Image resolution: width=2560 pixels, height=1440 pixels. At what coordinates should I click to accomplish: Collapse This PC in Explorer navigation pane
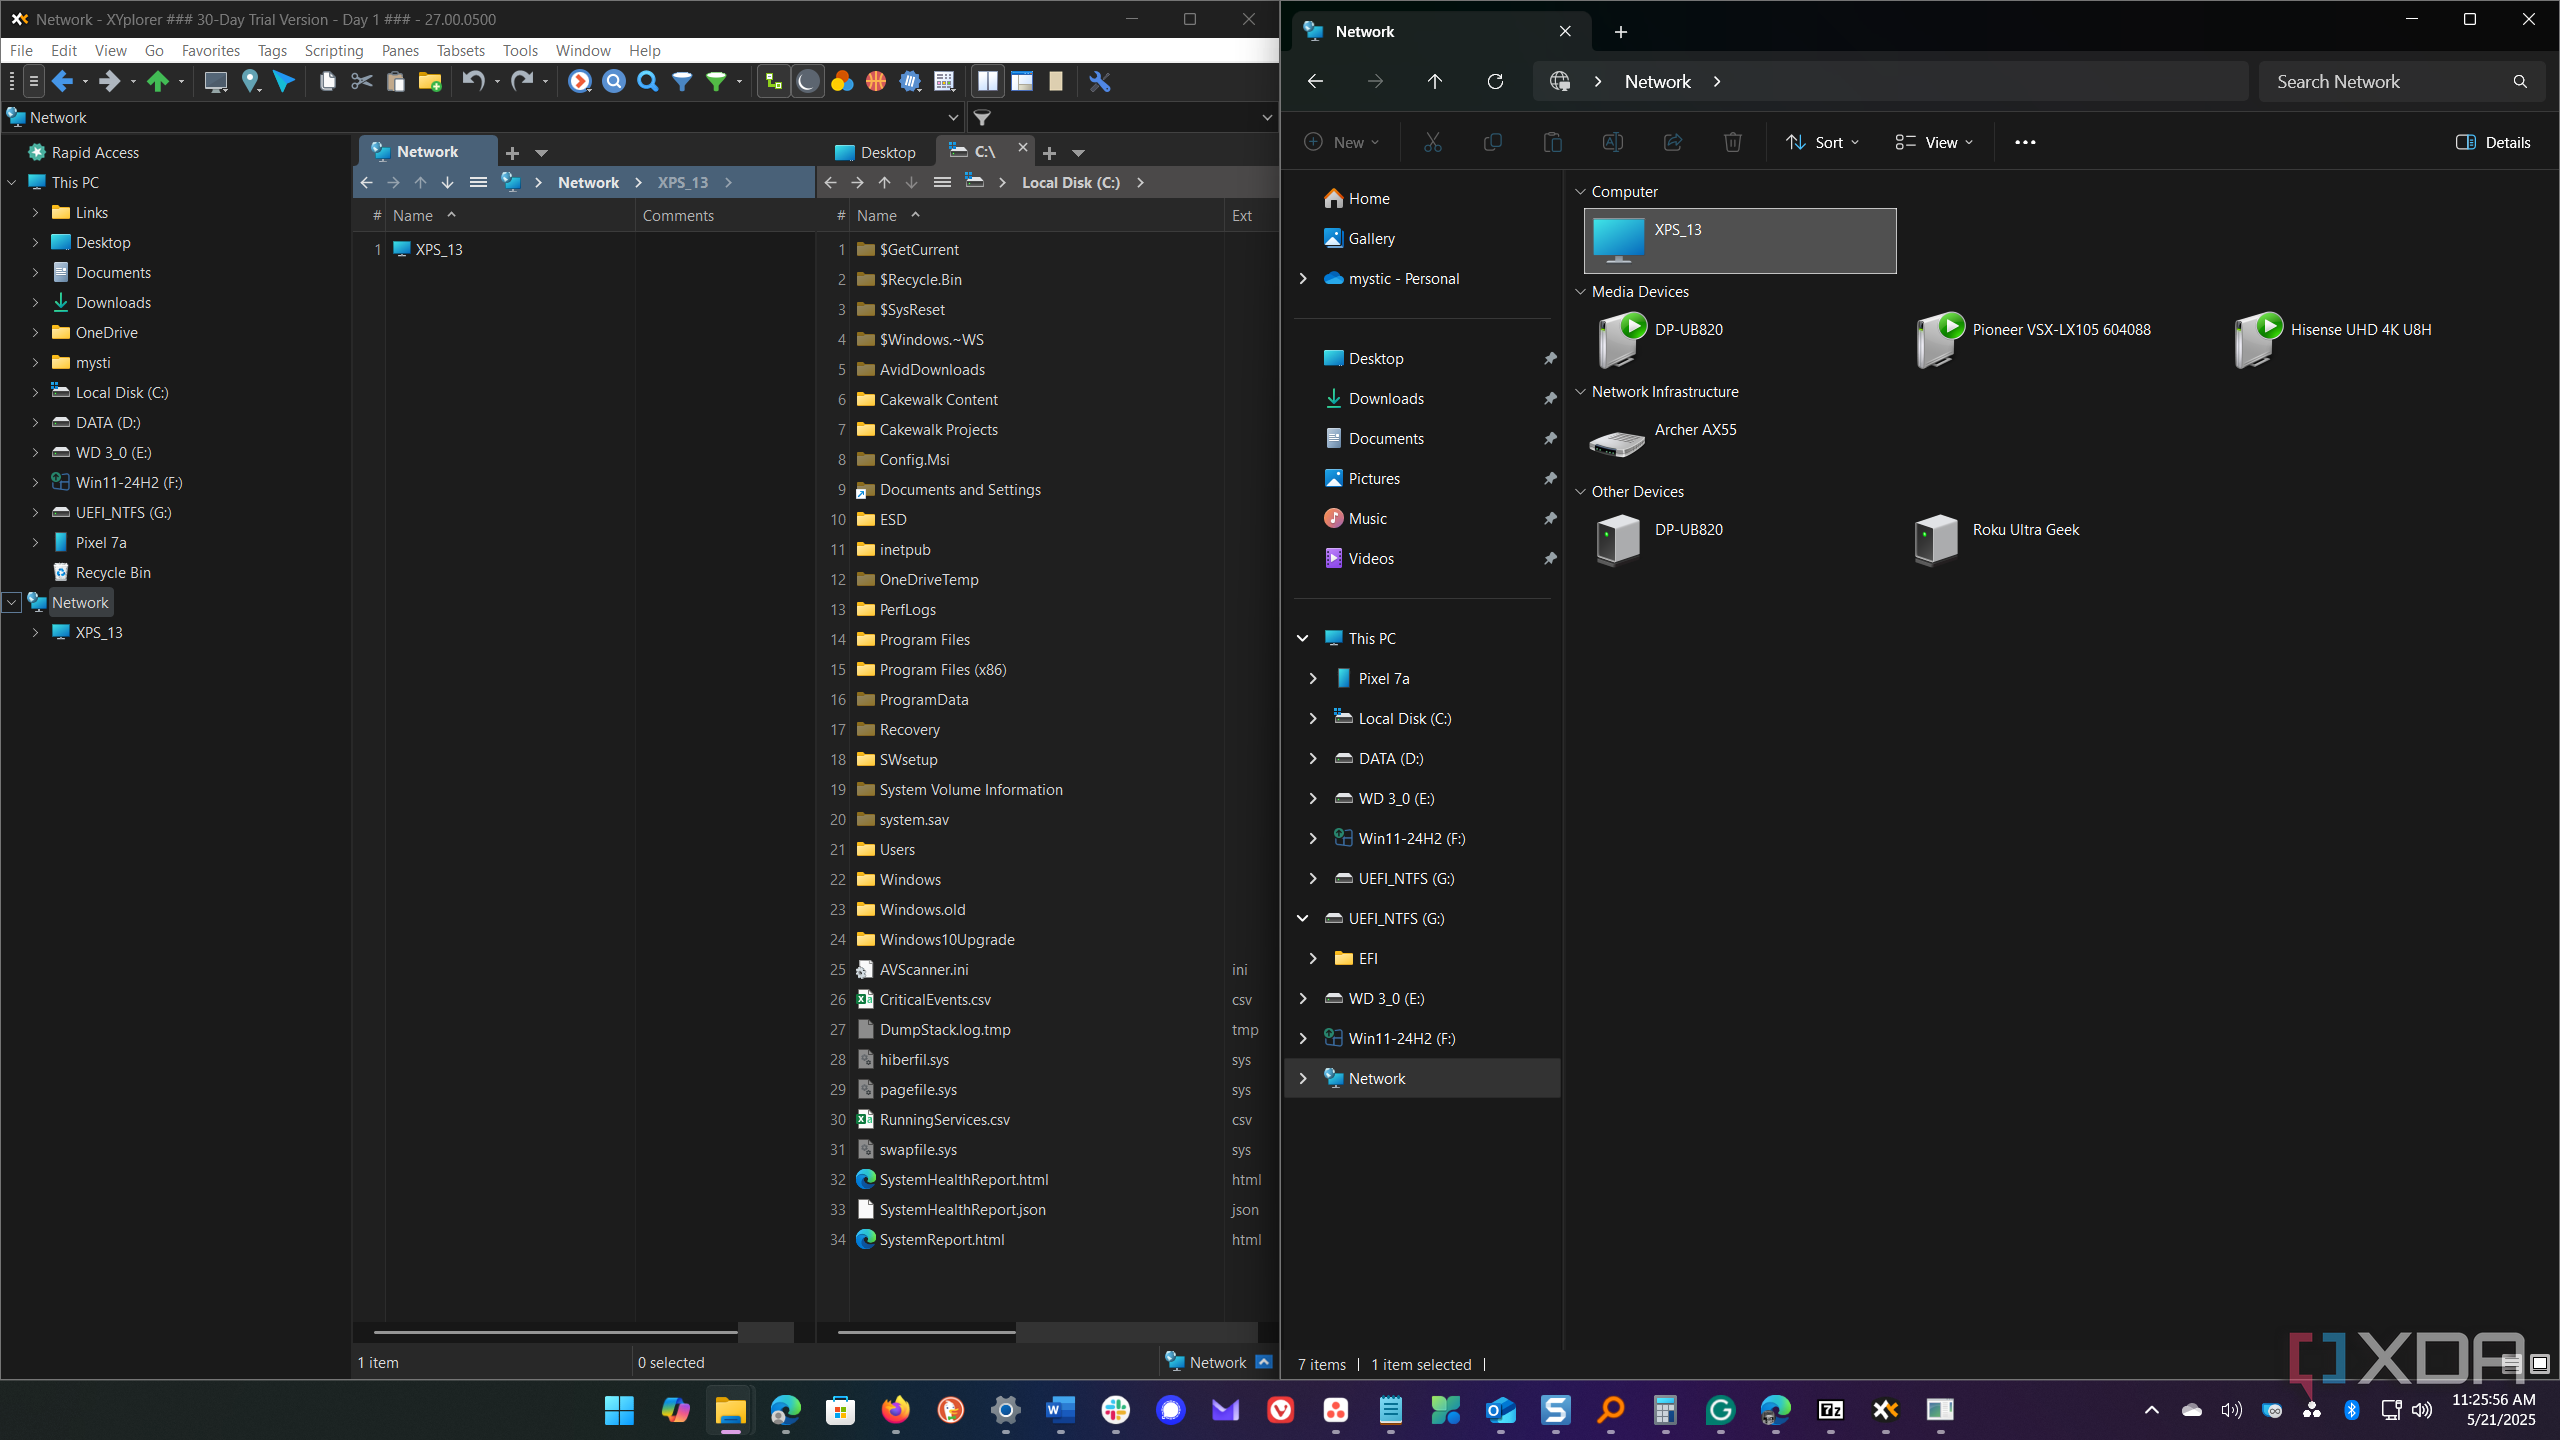1302,638
